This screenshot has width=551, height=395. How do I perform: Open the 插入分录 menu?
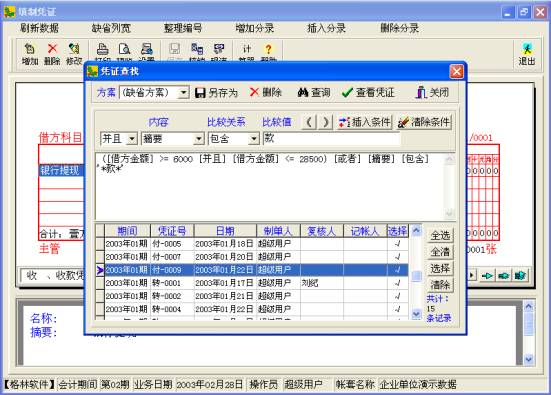click(326, 28)
